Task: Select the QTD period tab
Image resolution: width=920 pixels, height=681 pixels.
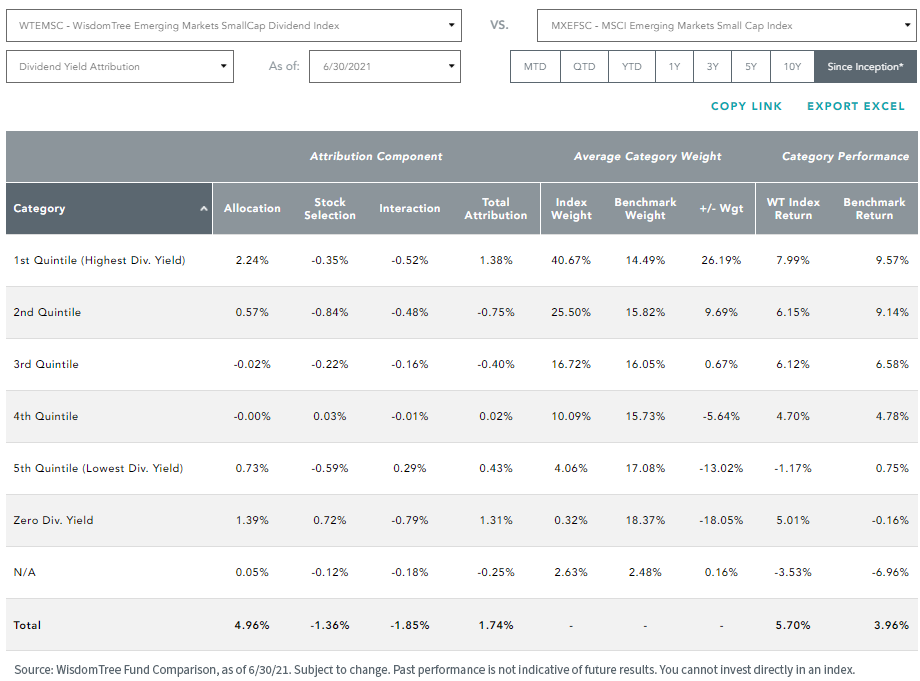Action: (584, 66)
